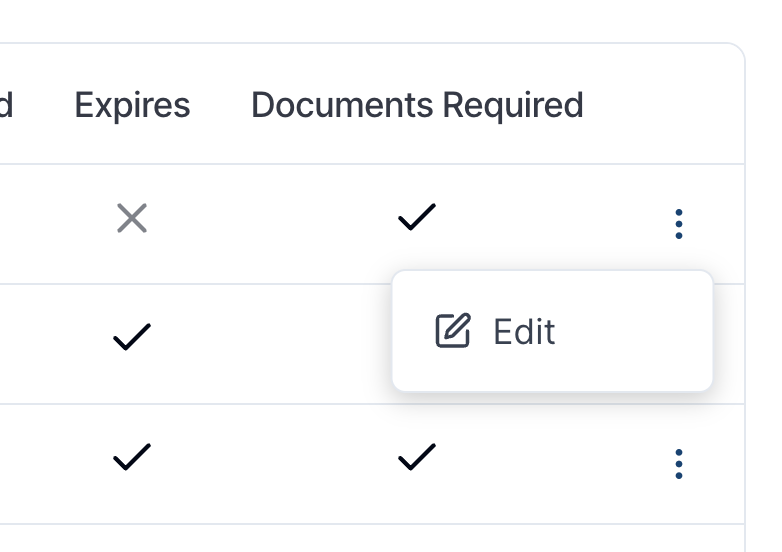Open the three-dot actions menu in third row
Viewport: 782px width, 552px height.
click(x=678, y=464)
